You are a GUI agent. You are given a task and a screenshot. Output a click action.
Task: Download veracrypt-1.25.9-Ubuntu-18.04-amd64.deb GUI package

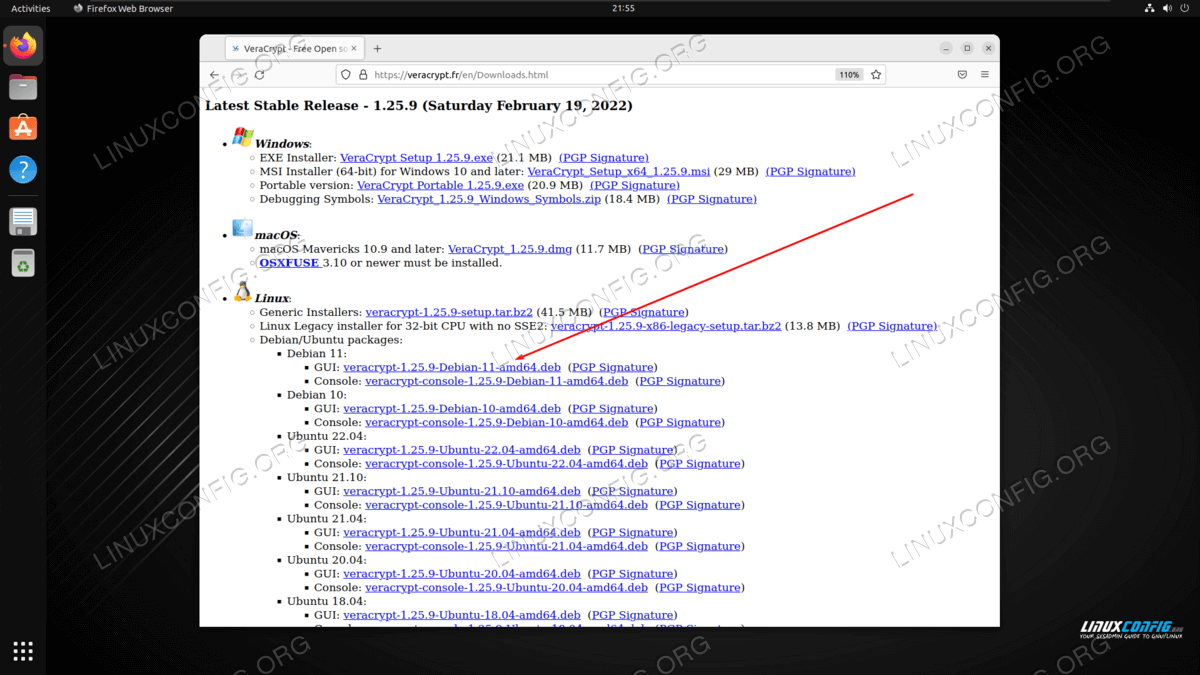(462, 615)
